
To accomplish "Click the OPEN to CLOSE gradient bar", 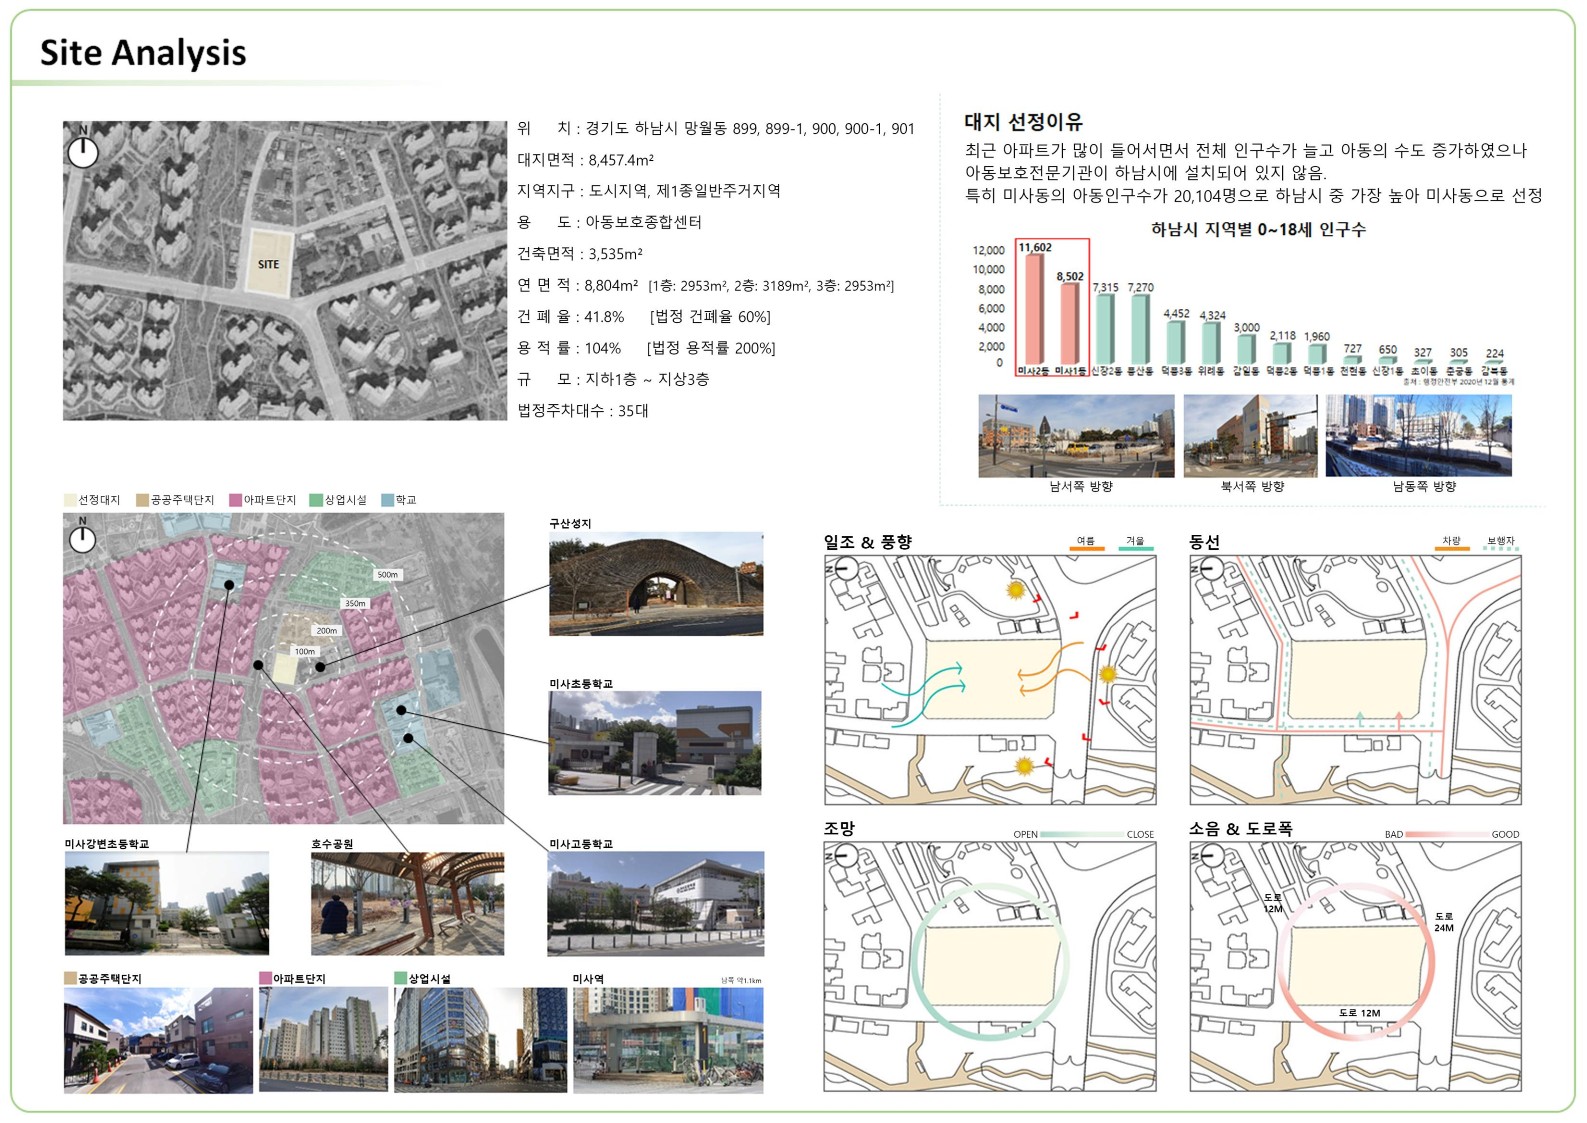I will click(1082, 834).
